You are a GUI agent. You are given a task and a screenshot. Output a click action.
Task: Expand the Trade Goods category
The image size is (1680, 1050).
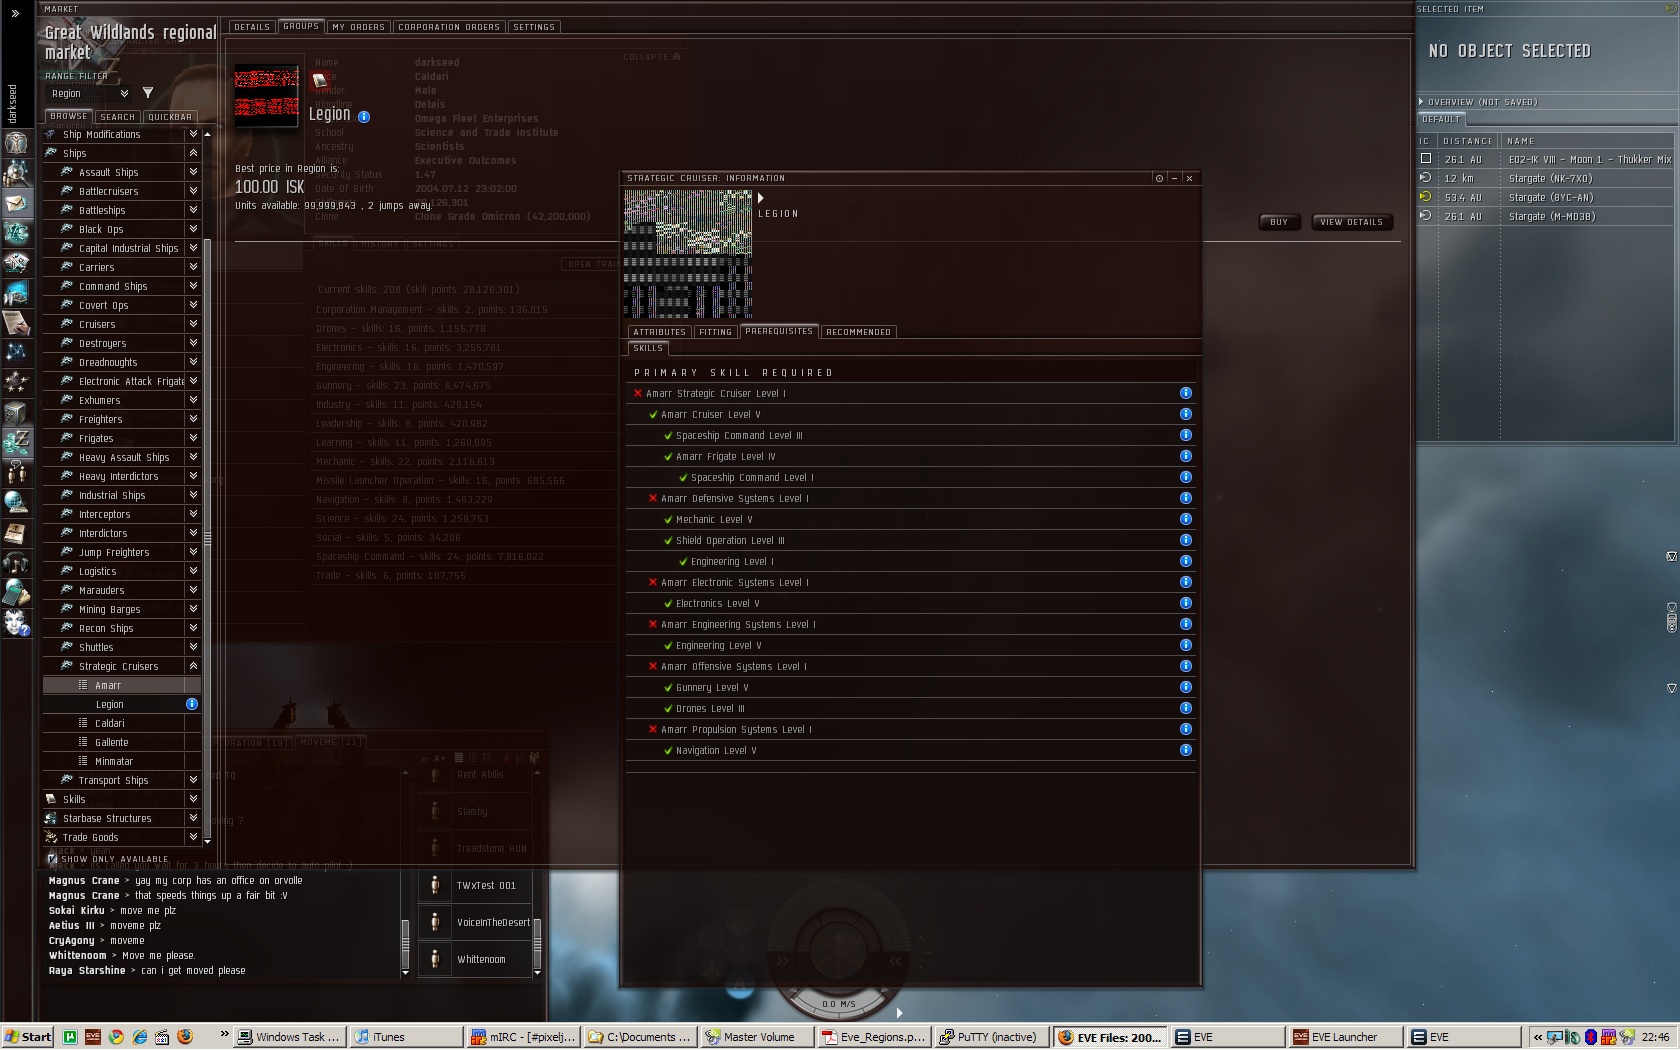193,837
